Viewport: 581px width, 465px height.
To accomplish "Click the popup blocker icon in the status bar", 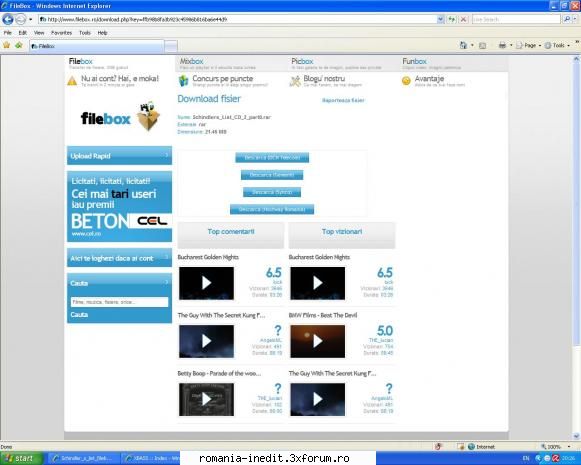I will [x=438, y=446].
